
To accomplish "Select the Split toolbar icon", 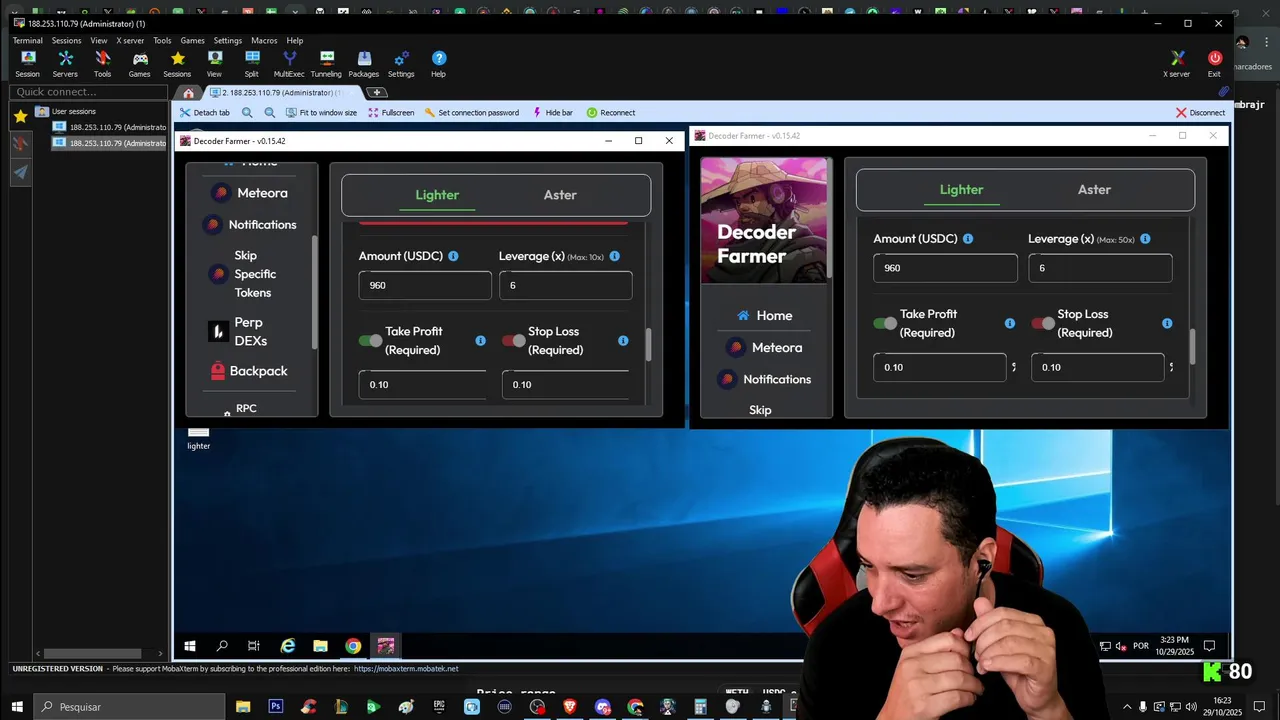I will point(251,64).
